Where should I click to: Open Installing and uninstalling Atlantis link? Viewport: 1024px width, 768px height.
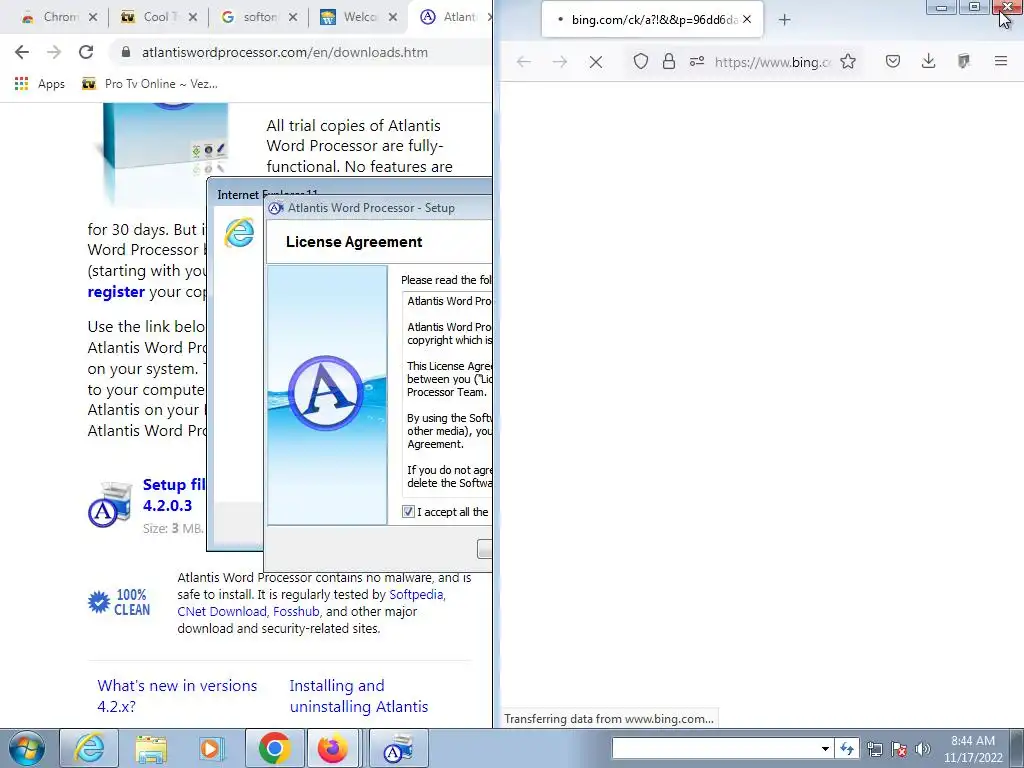pos(359,696)
